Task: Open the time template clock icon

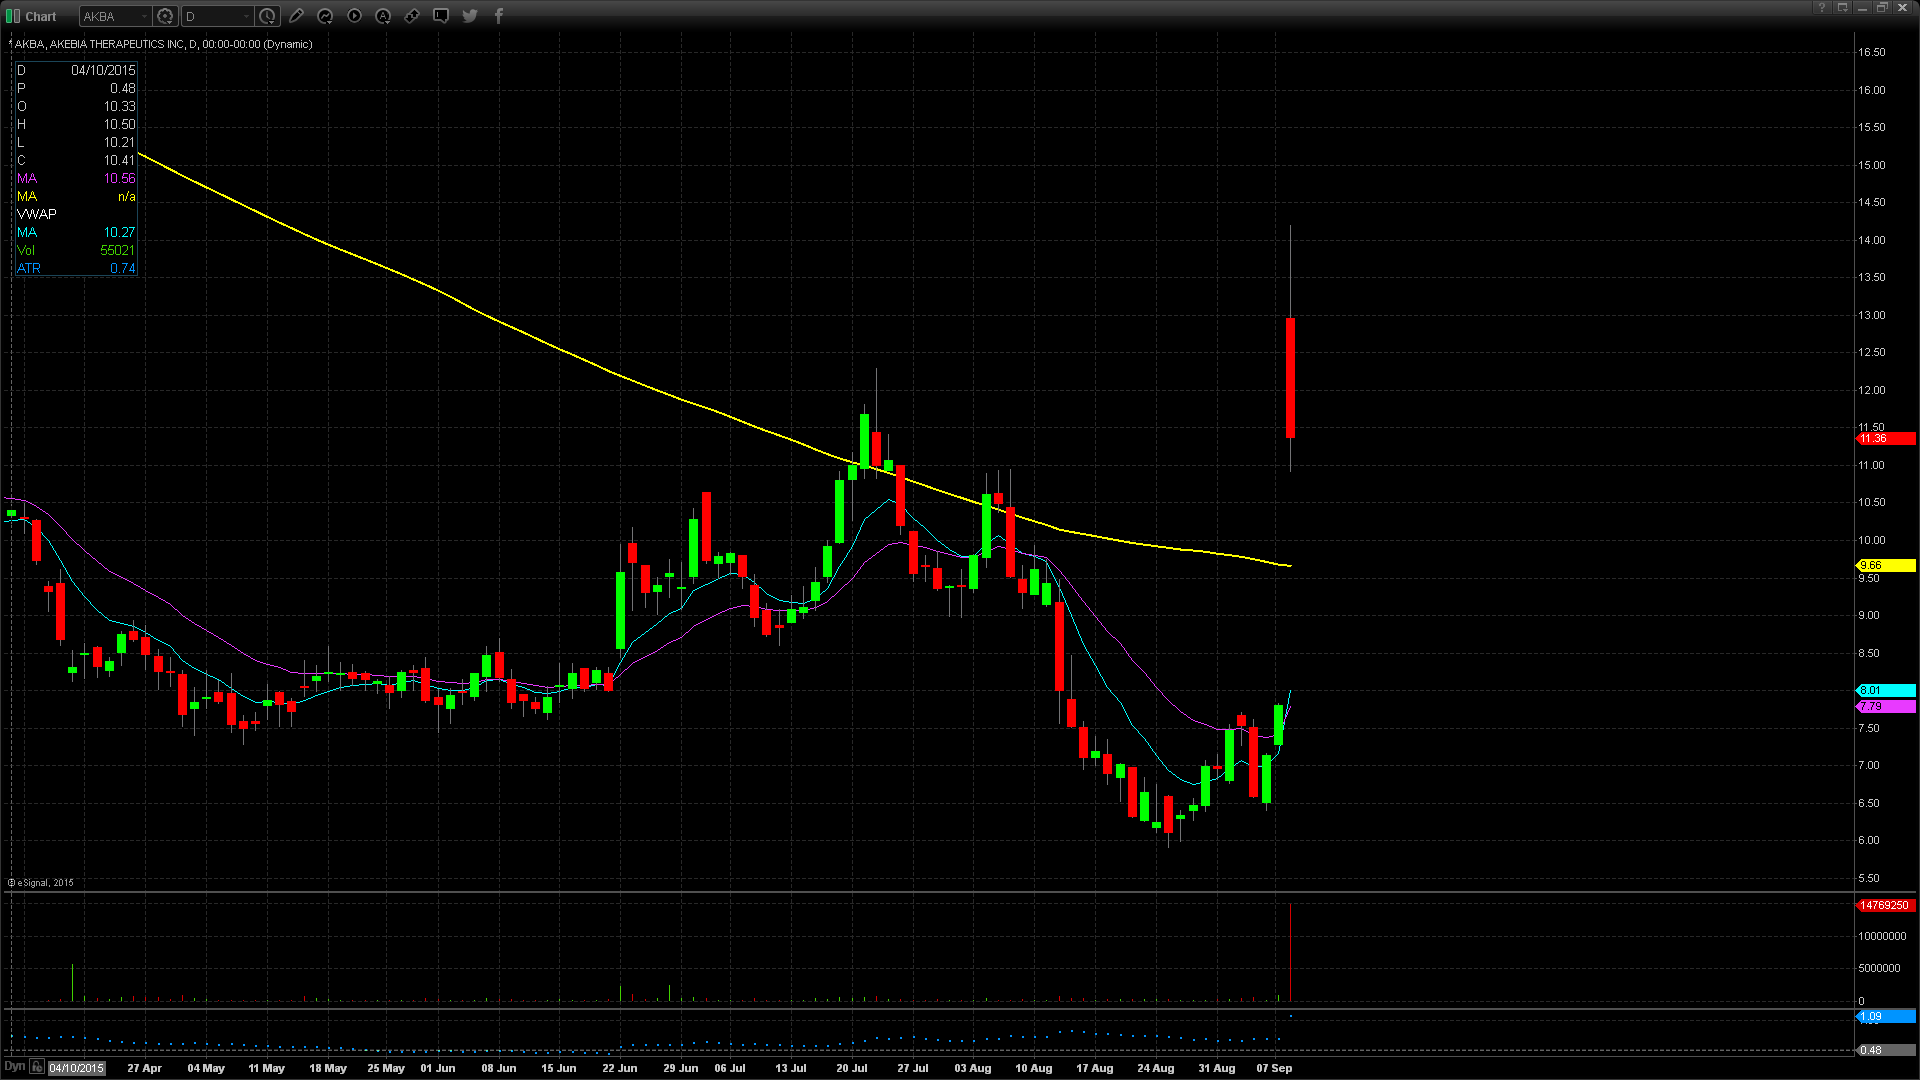Action: tap(267, 16)
